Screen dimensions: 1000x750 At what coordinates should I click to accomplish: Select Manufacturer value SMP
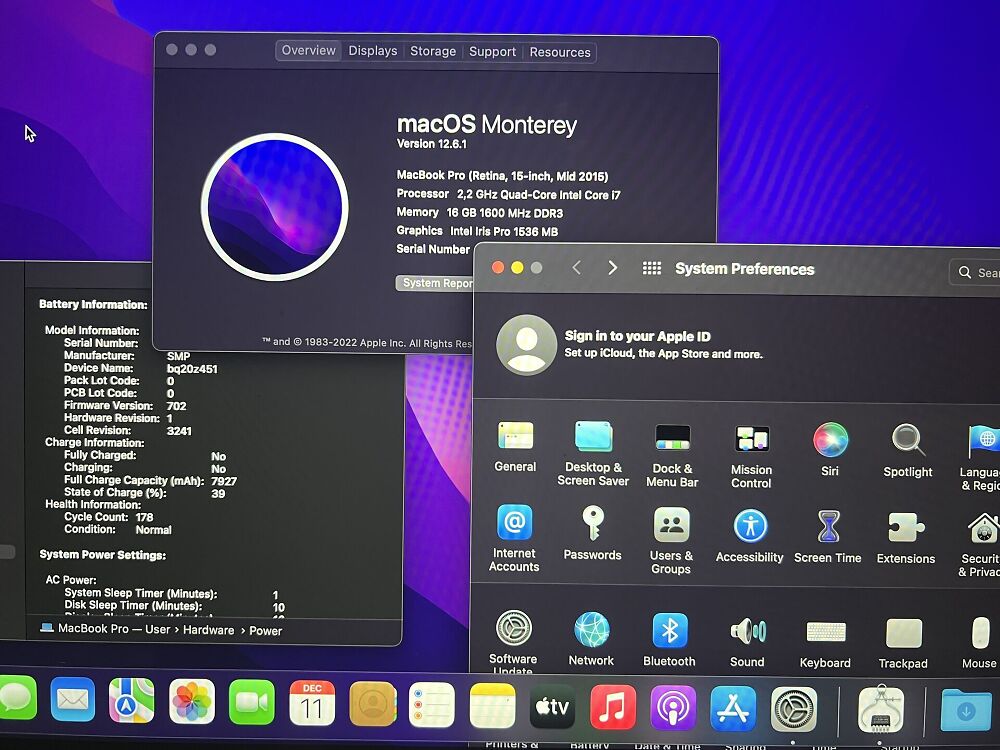pyautogui.click(x=179, y=357)
